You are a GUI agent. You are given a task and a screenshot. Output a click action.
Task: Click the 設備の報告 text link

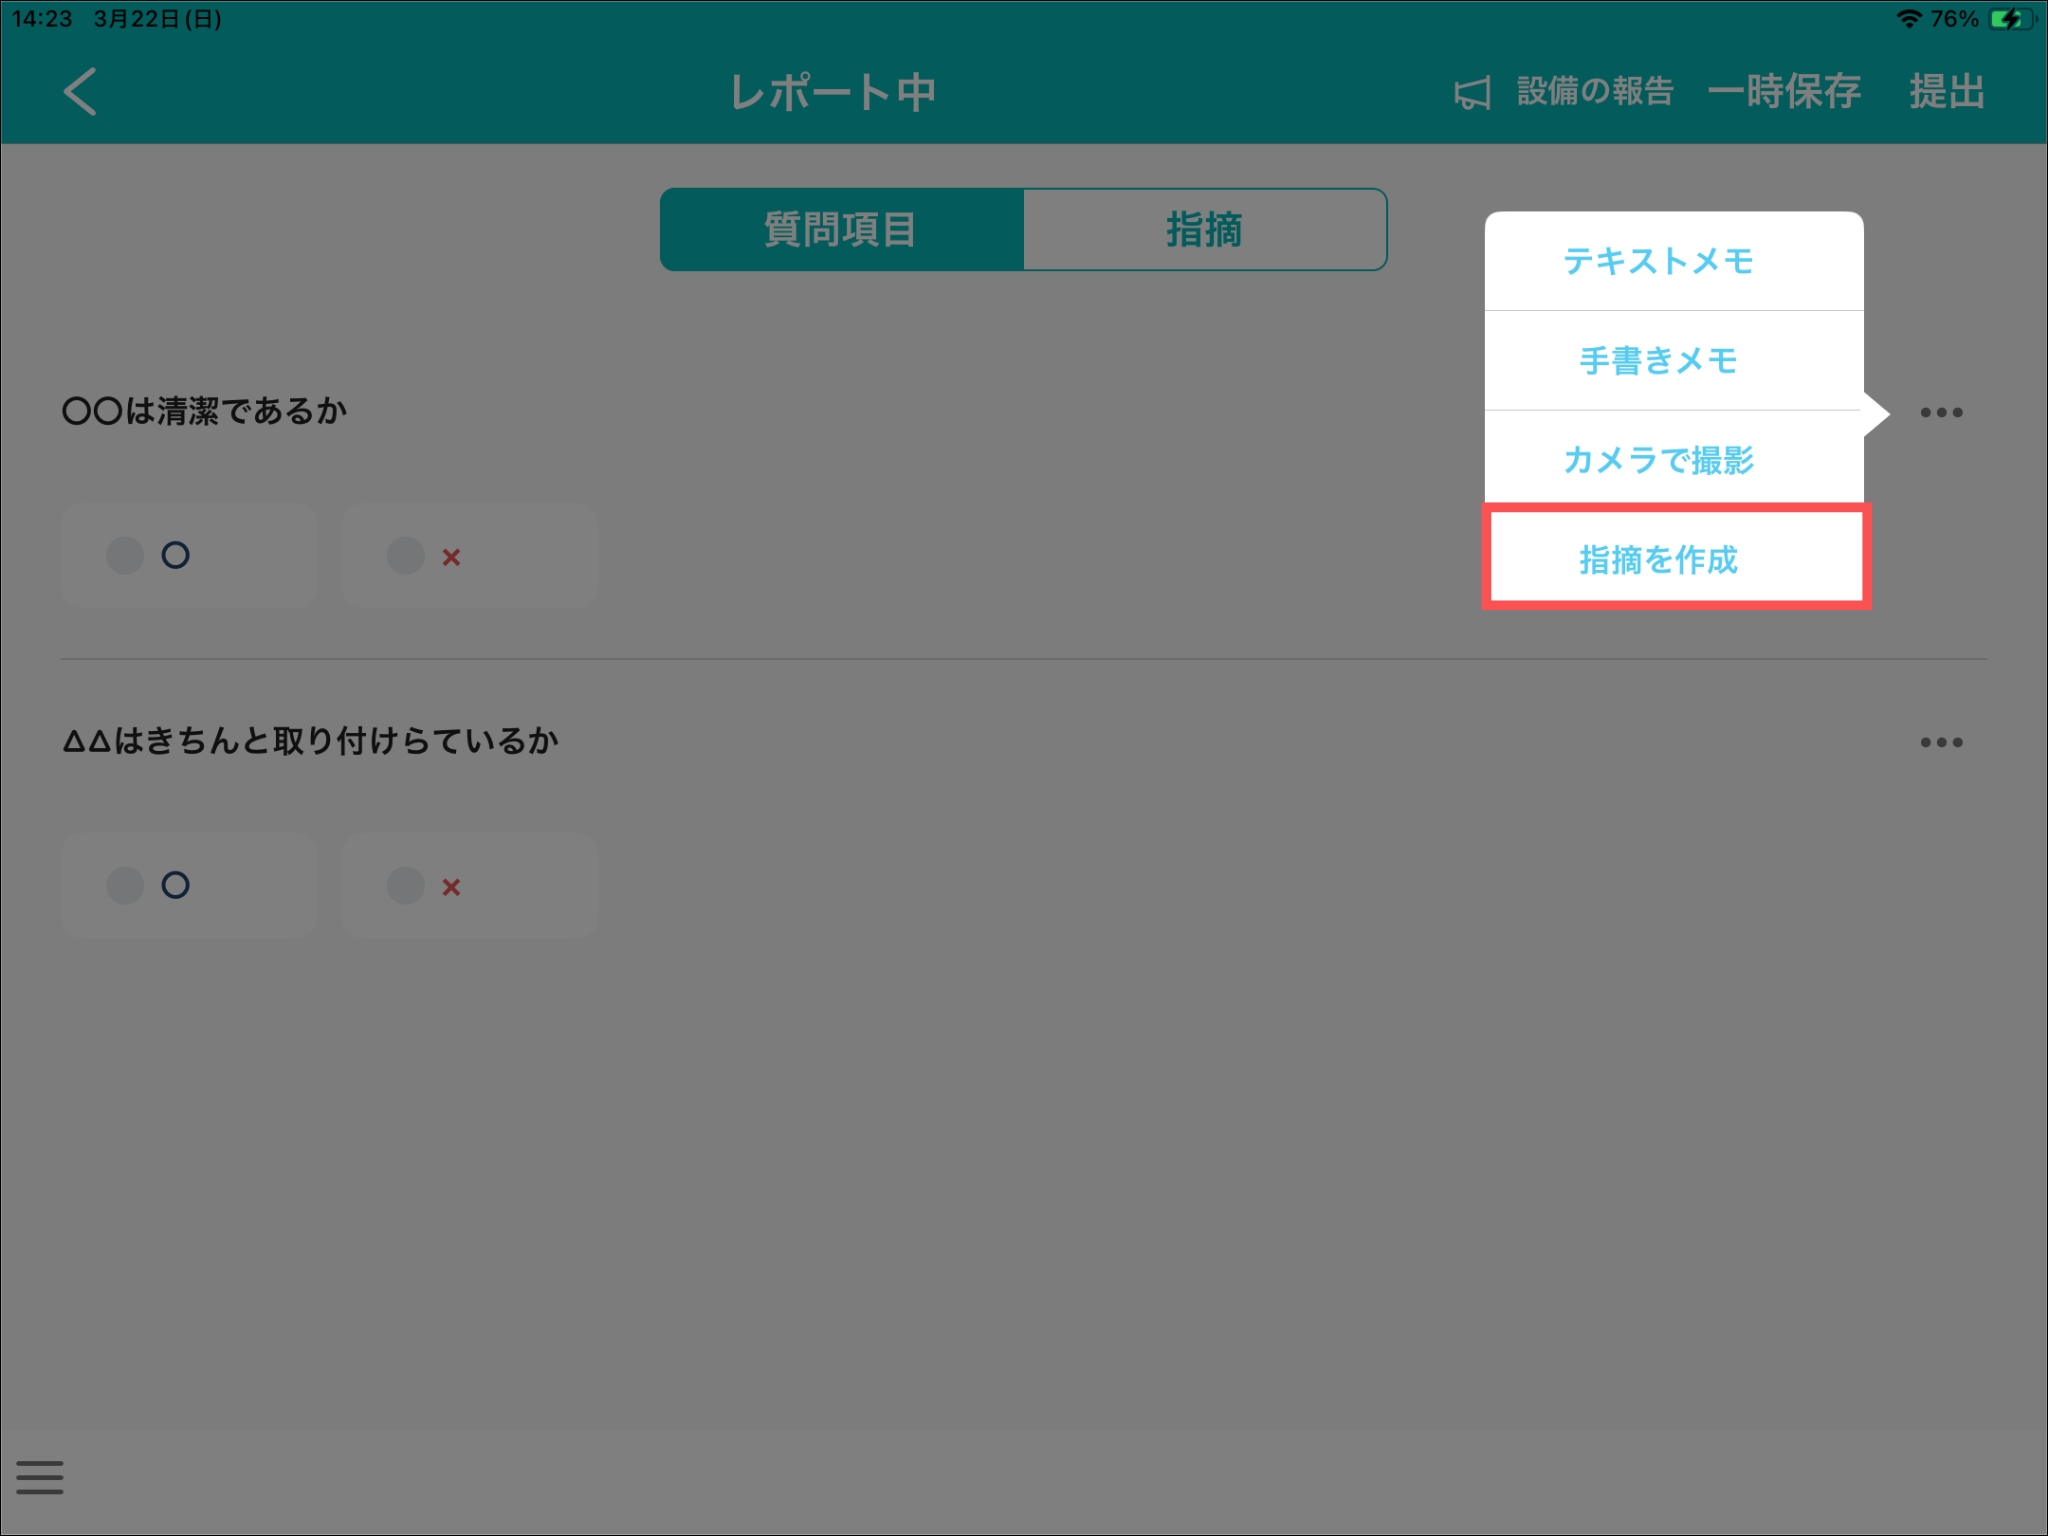pyautogui.click(x=1595, y=92)
